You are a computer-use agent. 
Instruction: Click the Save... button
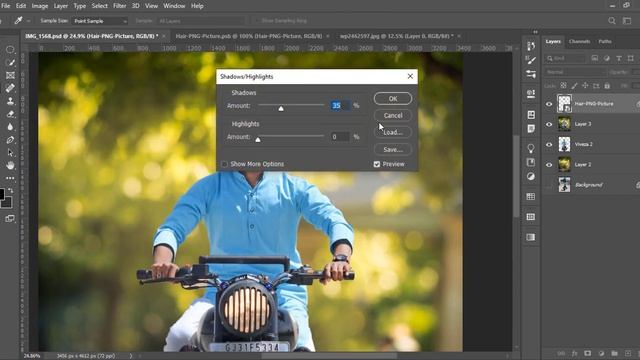pyautogui.click(x=393, y=149)
